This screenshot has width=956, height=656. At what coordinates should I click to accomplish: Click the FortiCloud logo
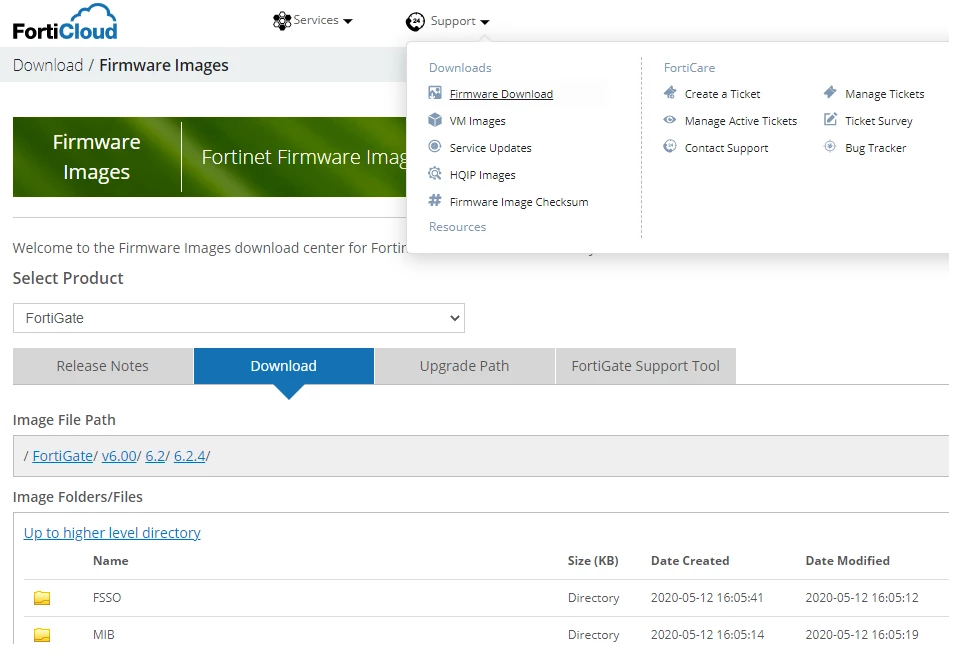65,23
